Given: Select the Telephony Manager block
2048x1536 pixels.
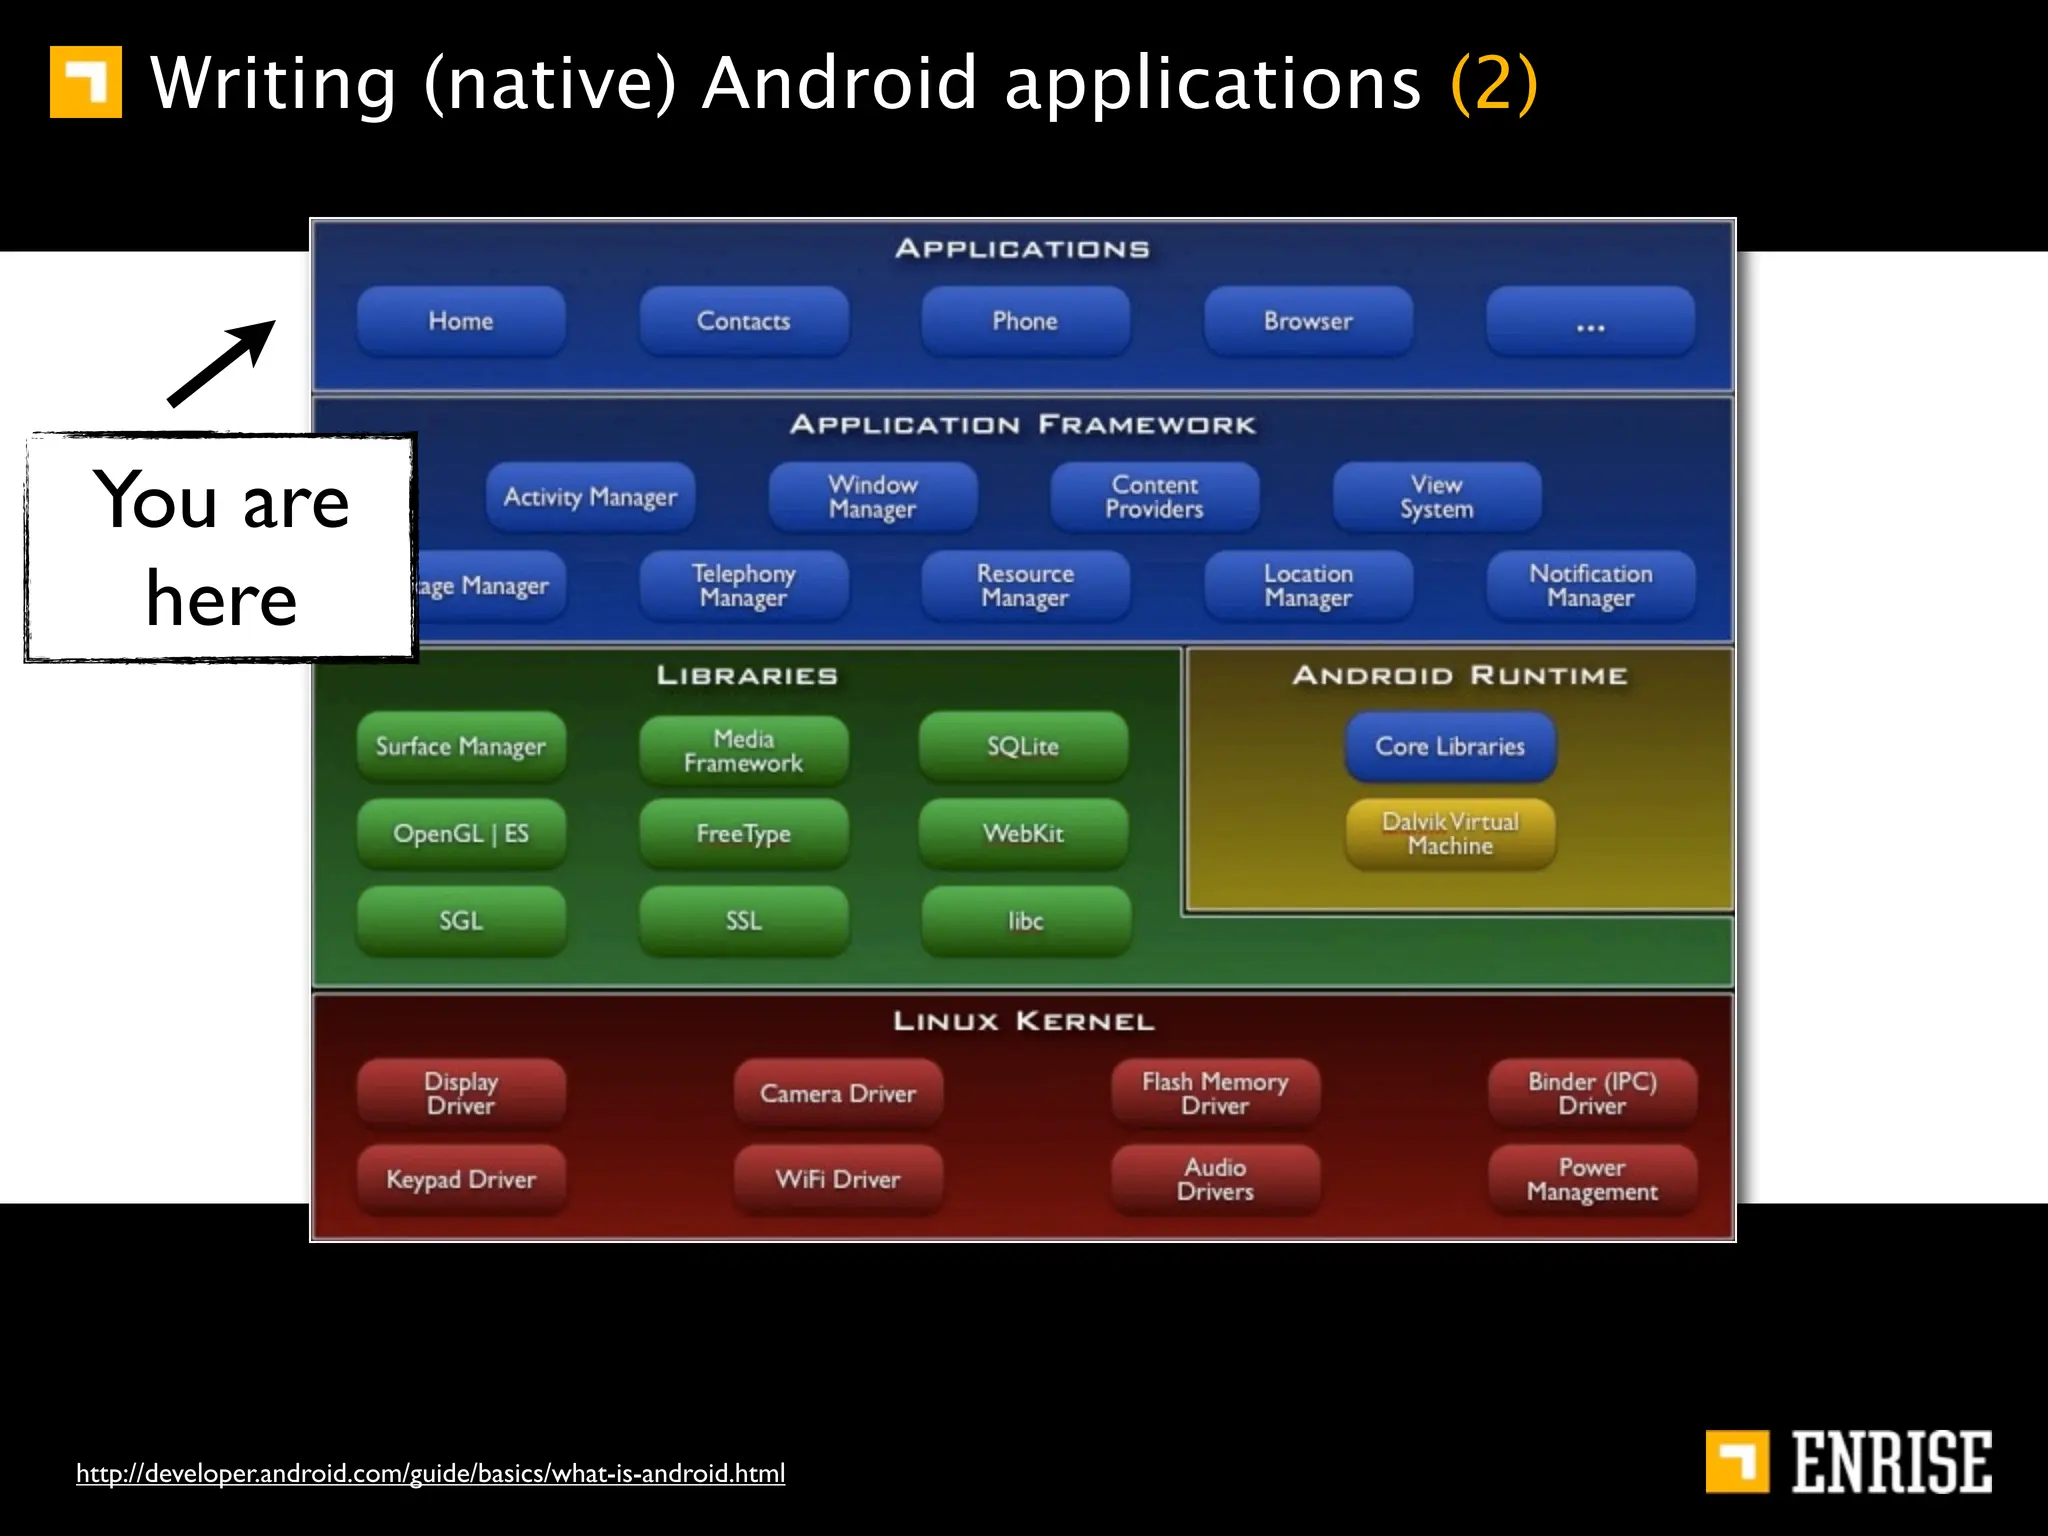Looking at the screenshot, I should [x=744, y=586].
